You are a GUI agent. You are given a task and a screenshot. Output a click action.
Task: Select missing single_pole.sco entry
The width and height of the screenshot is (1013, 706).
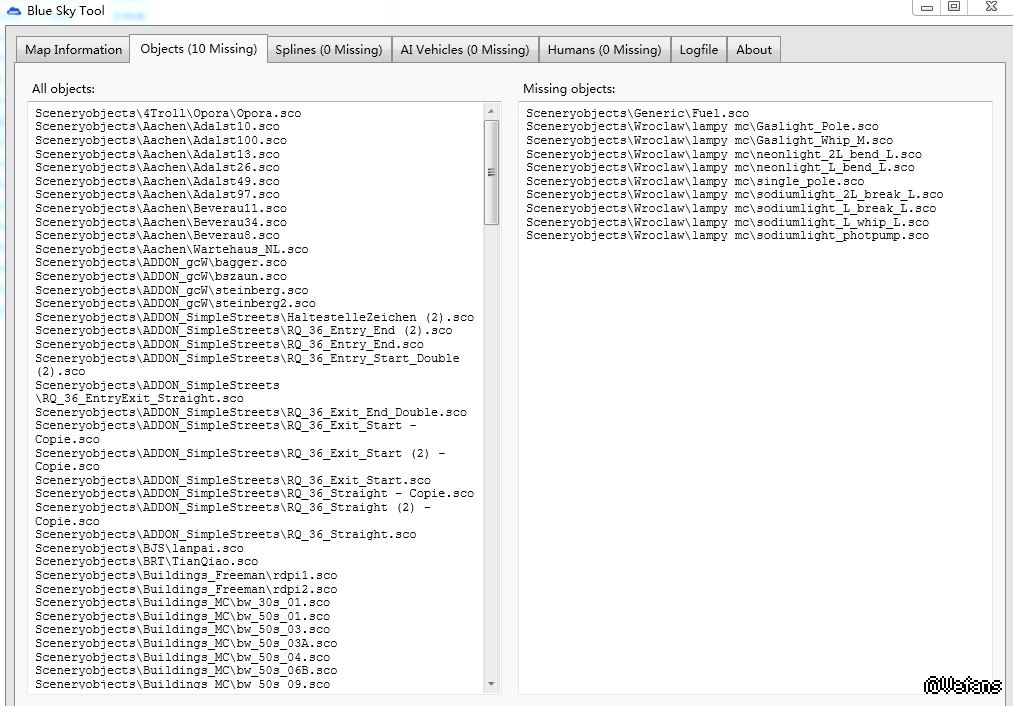(x=694, y=182)
